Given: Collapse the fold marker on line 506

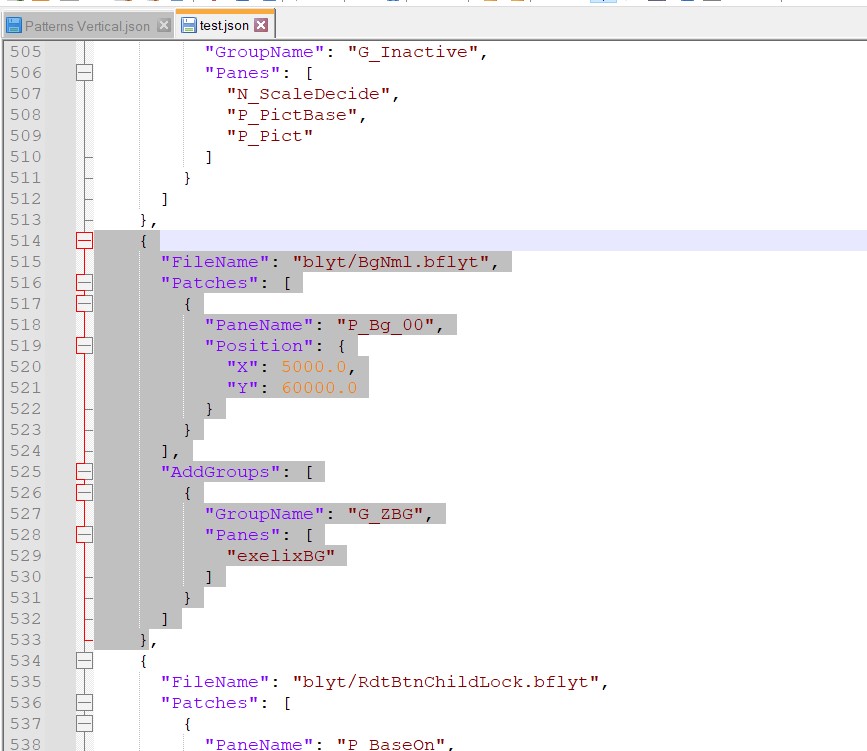Looking at the screenshot, I should (84, 72).
